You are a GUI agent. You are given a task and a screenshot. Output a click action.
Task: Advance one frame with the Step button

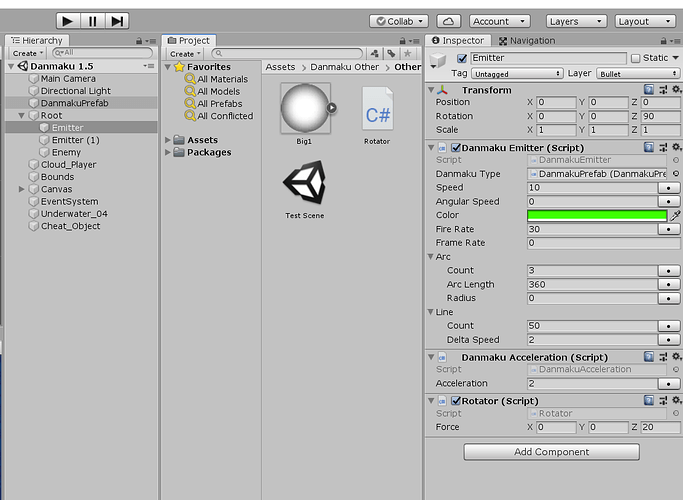117,21
